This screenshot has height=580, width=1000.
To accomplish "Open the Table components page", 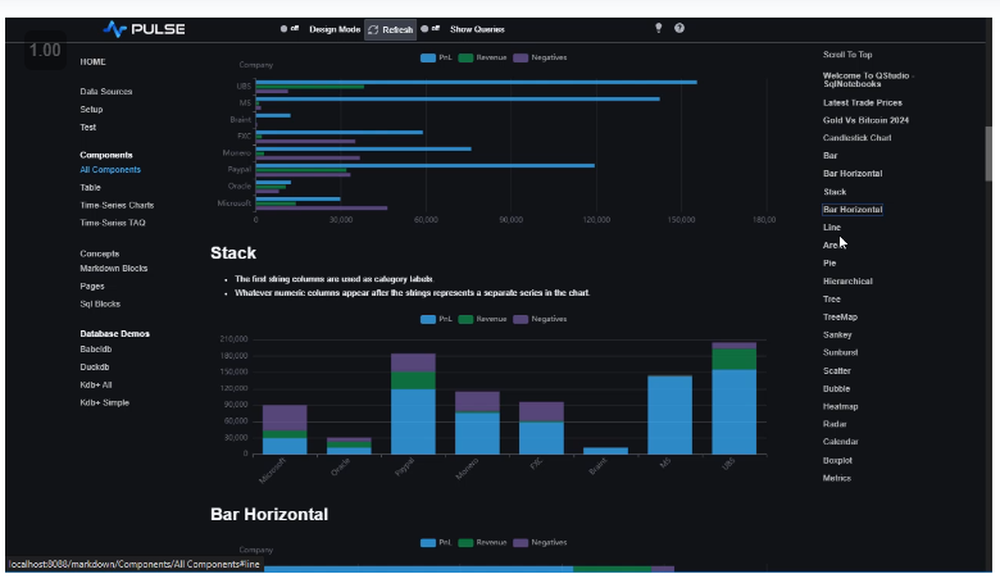I will 90,188.
